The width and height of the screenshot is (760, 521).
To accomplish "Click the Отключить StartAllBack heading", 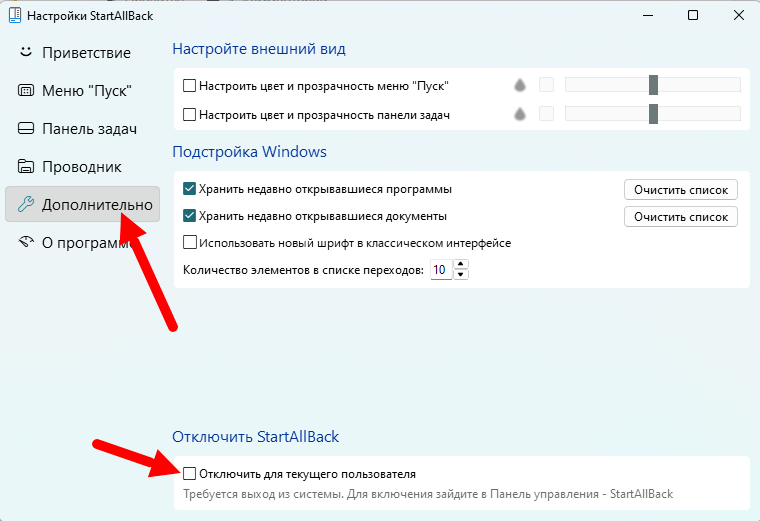I will click(x=255, y=437).
